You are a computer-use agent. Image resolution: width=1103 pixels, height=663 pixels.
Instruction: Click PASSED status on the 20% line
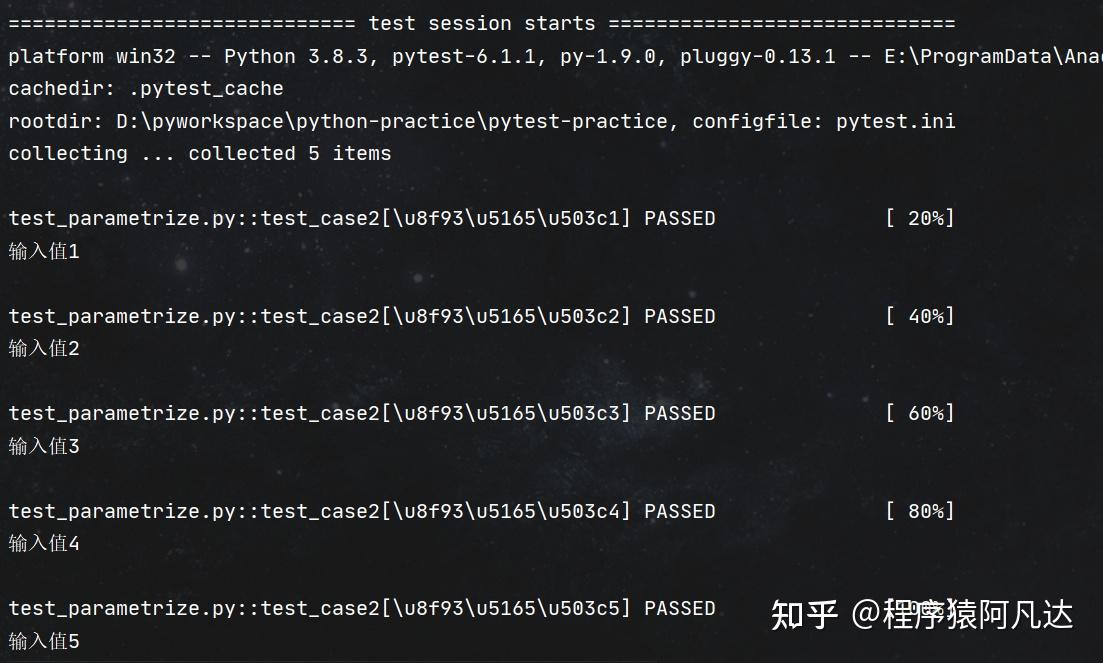(x=680, y=218)
